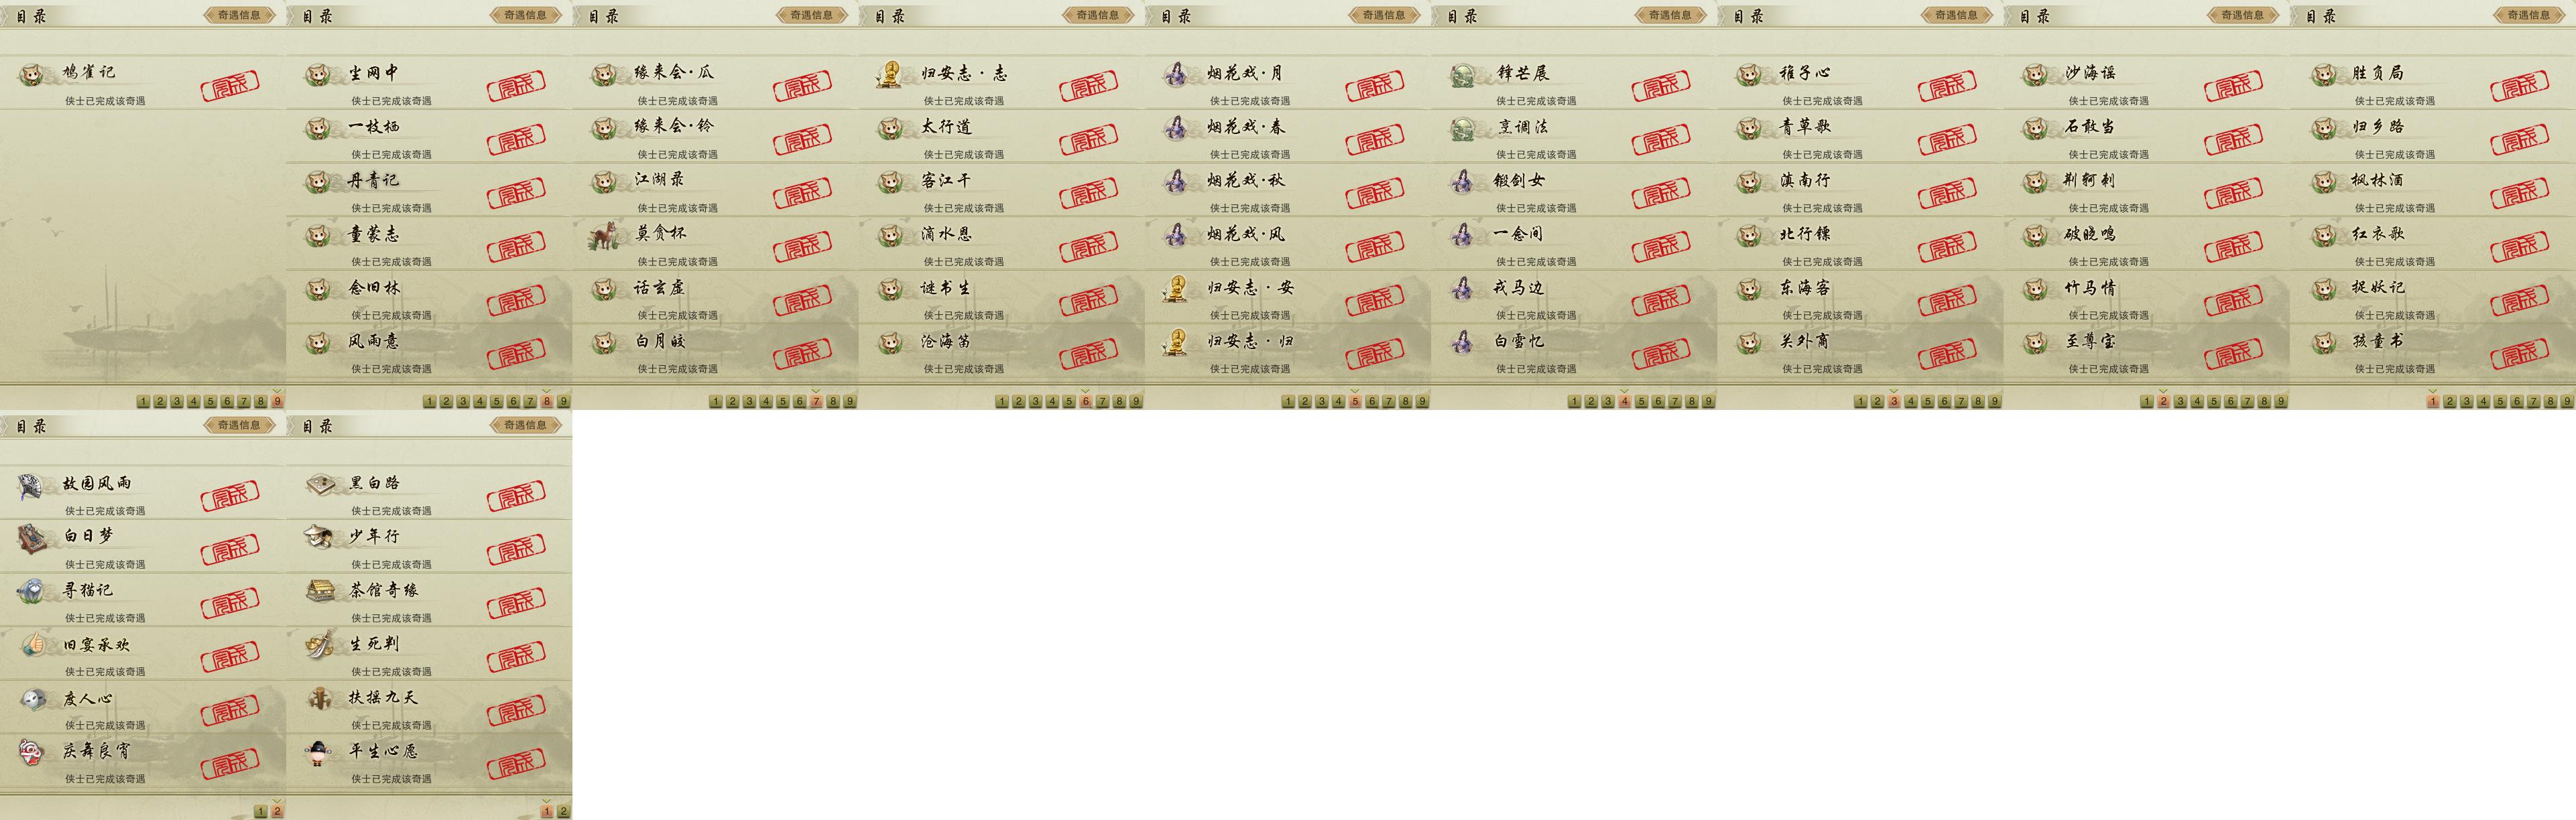Select the green jade icon beside 锋芒展
2576x820 pixels.
pos(1463,75)
